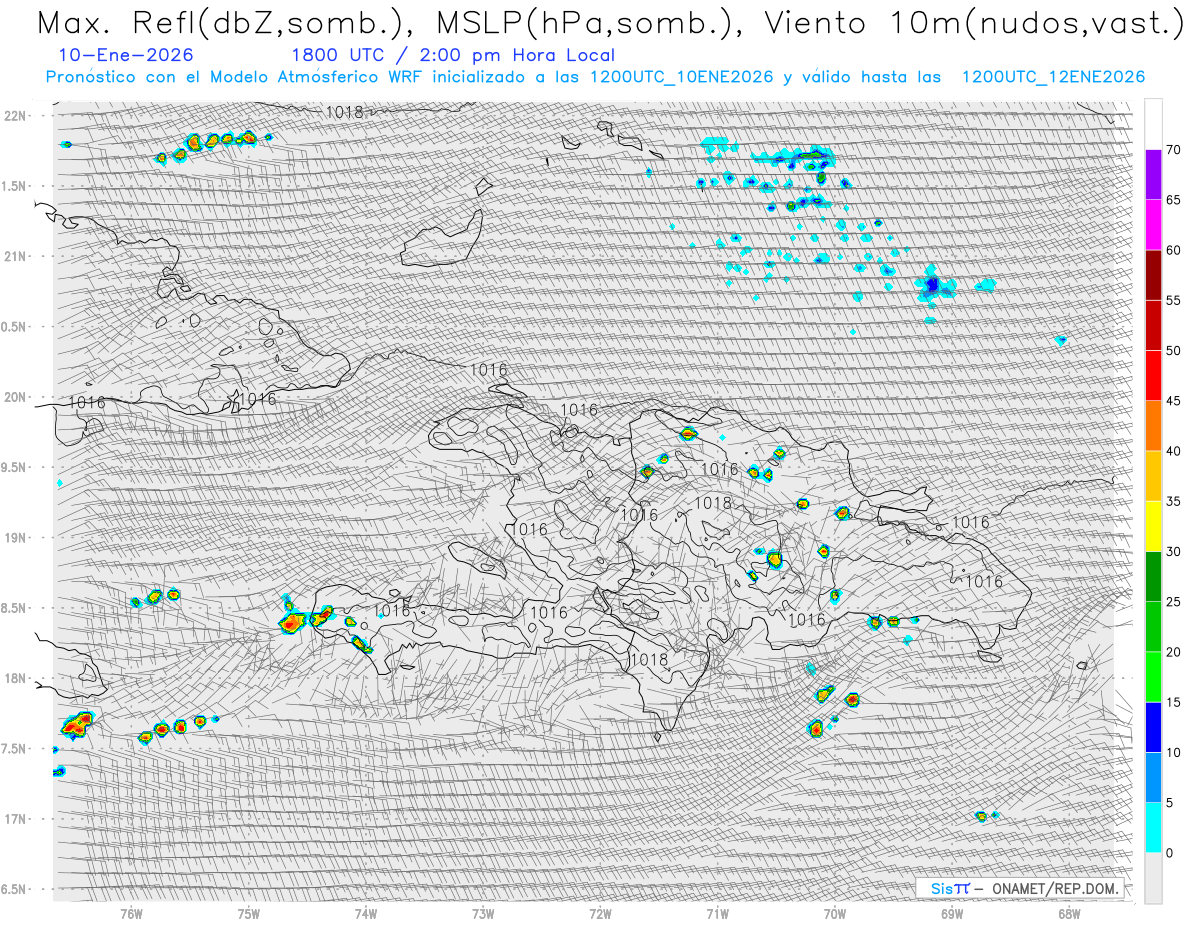Viewport: 1200px width, 927px height.
Task: Click the cyan 0–5 dBZ colorbar segment
Action: click(1153, 828)
